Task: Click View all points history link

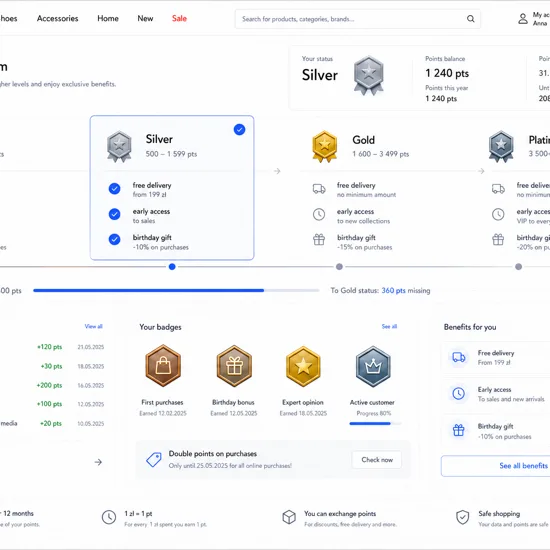Action: pyautogui.click(x=94, y=327)
